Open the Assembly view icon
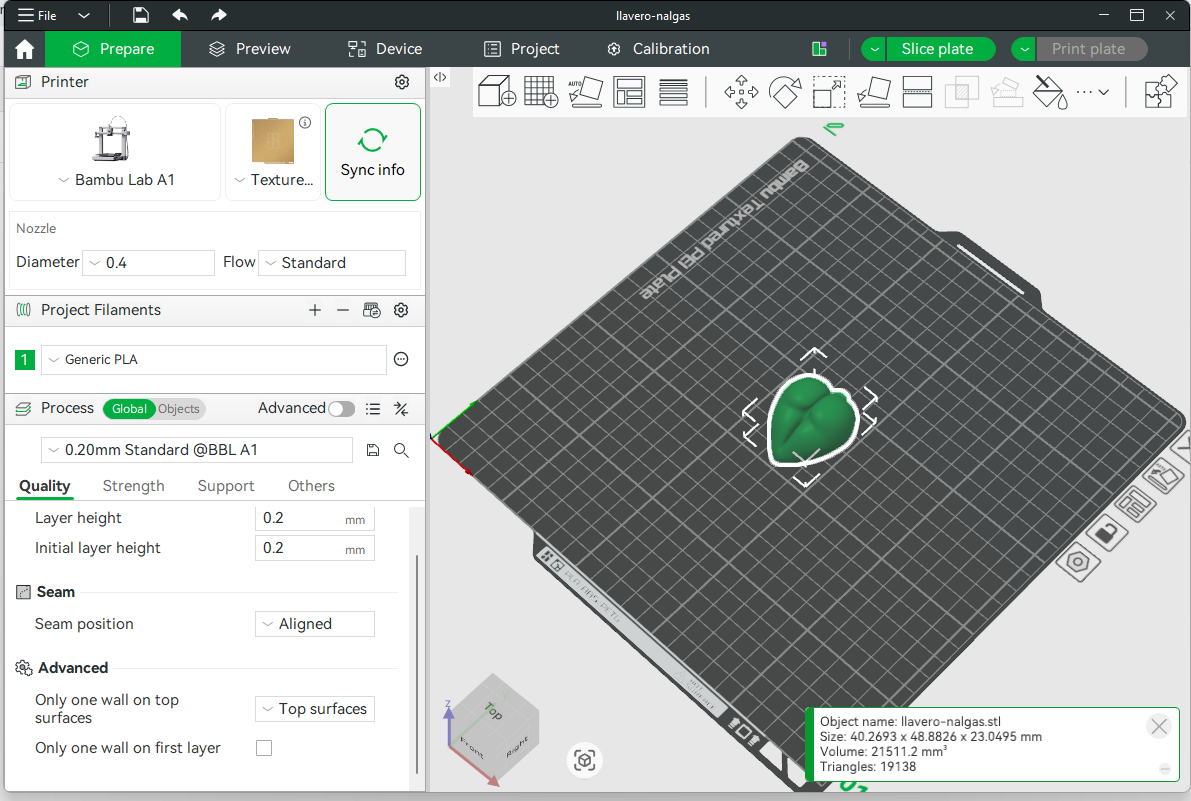Screen dimensions: 1191x801 [x=1160, y=92]
